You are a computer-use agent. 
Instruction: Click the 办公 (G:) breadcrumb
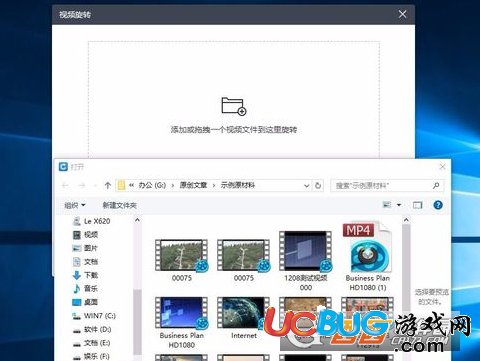[x=152, y=185]
